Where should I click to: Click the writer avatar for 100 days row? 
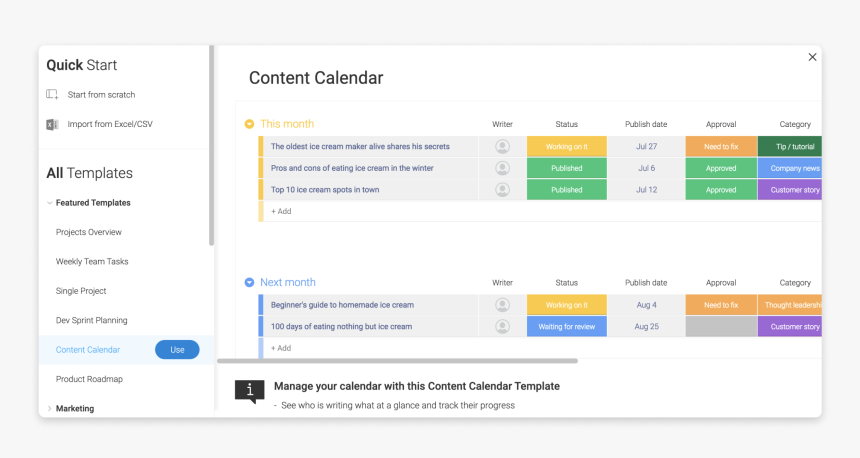[502, 326]
